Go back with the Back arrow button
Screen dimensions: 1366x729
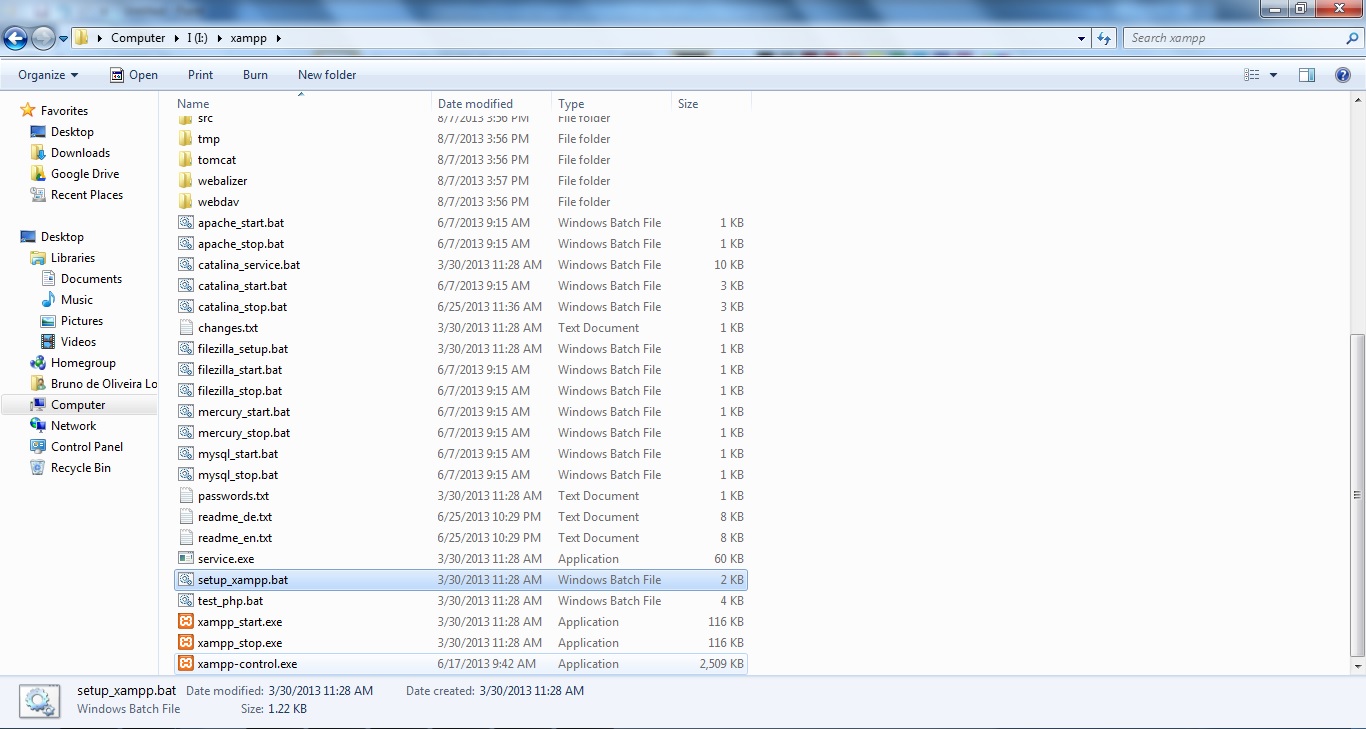15,38
